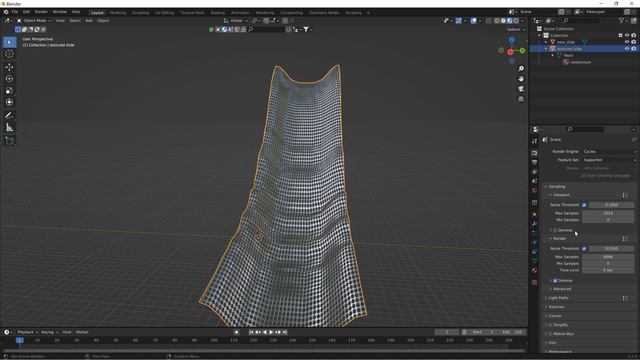Image resolution: width=640 pixels, height=360 pixels.
Task: Click the timeline play button
Action: [x=271, y=332]
